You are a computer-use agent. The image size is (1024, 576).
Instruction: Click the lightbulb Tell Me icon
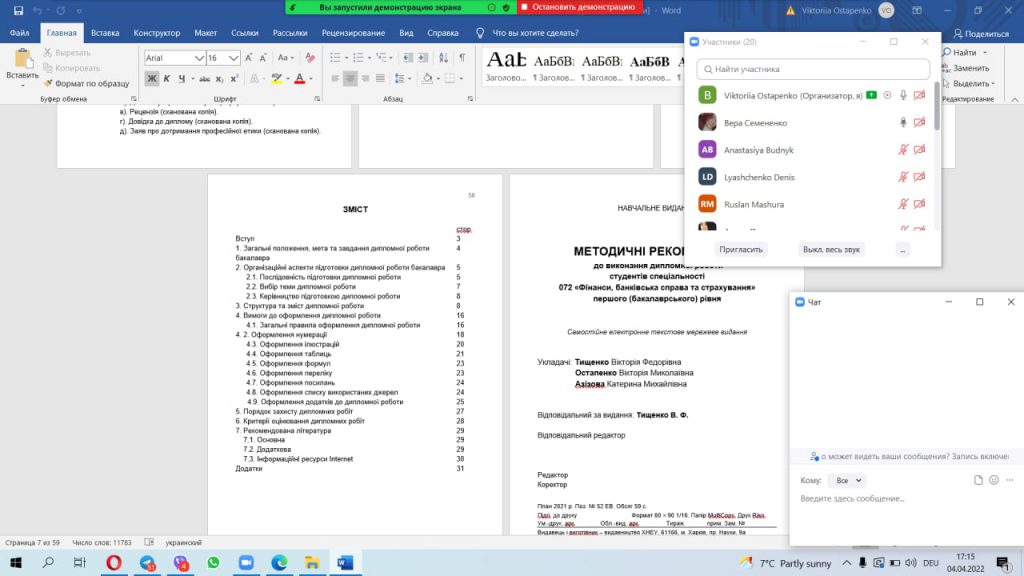(x=480, y=33)
